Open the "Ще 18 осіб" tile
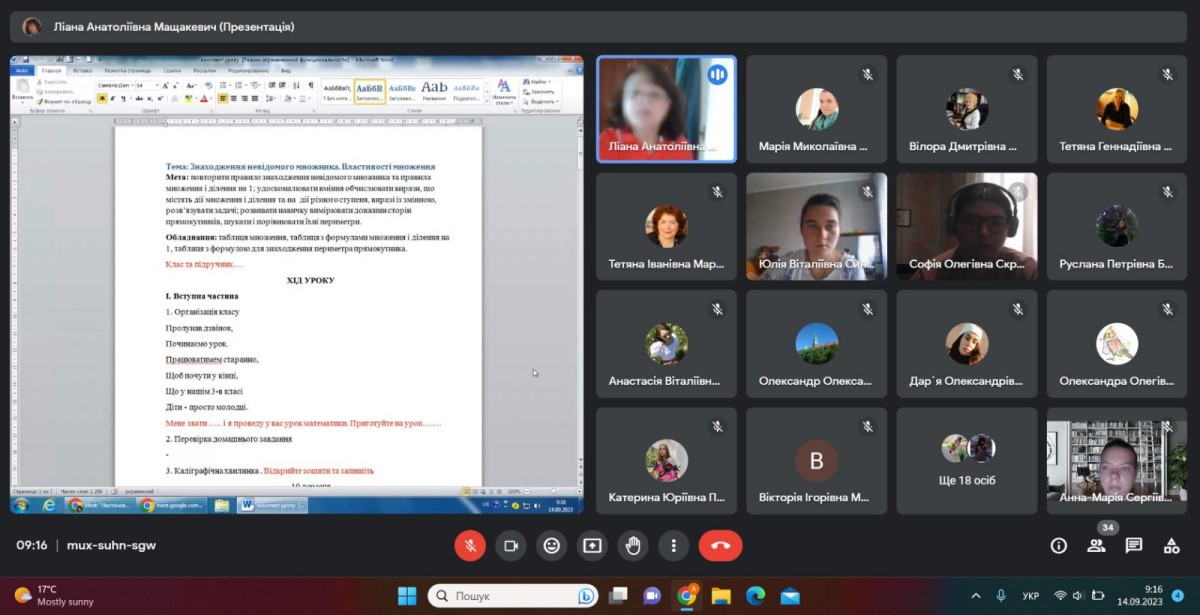Screen dimensions: 1200x615 pos(967,461)
